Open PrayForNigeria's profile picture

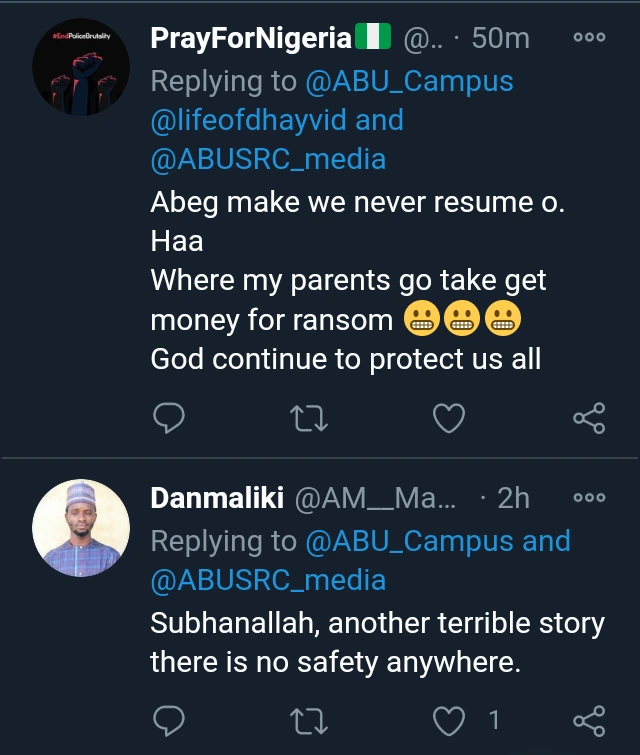pyautogui.click(x=81, y=68)
